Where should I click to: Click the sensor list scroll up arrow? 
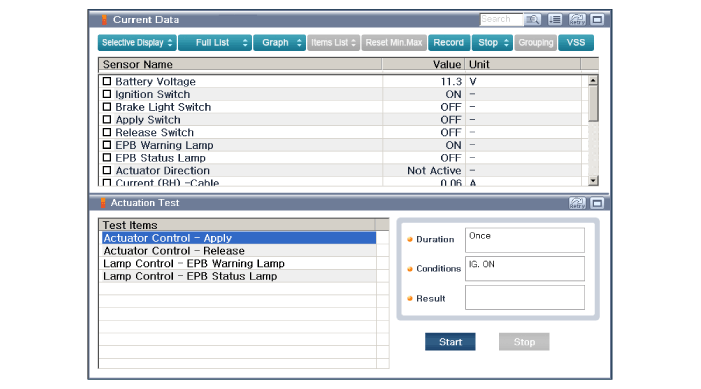tap(593, 80)
